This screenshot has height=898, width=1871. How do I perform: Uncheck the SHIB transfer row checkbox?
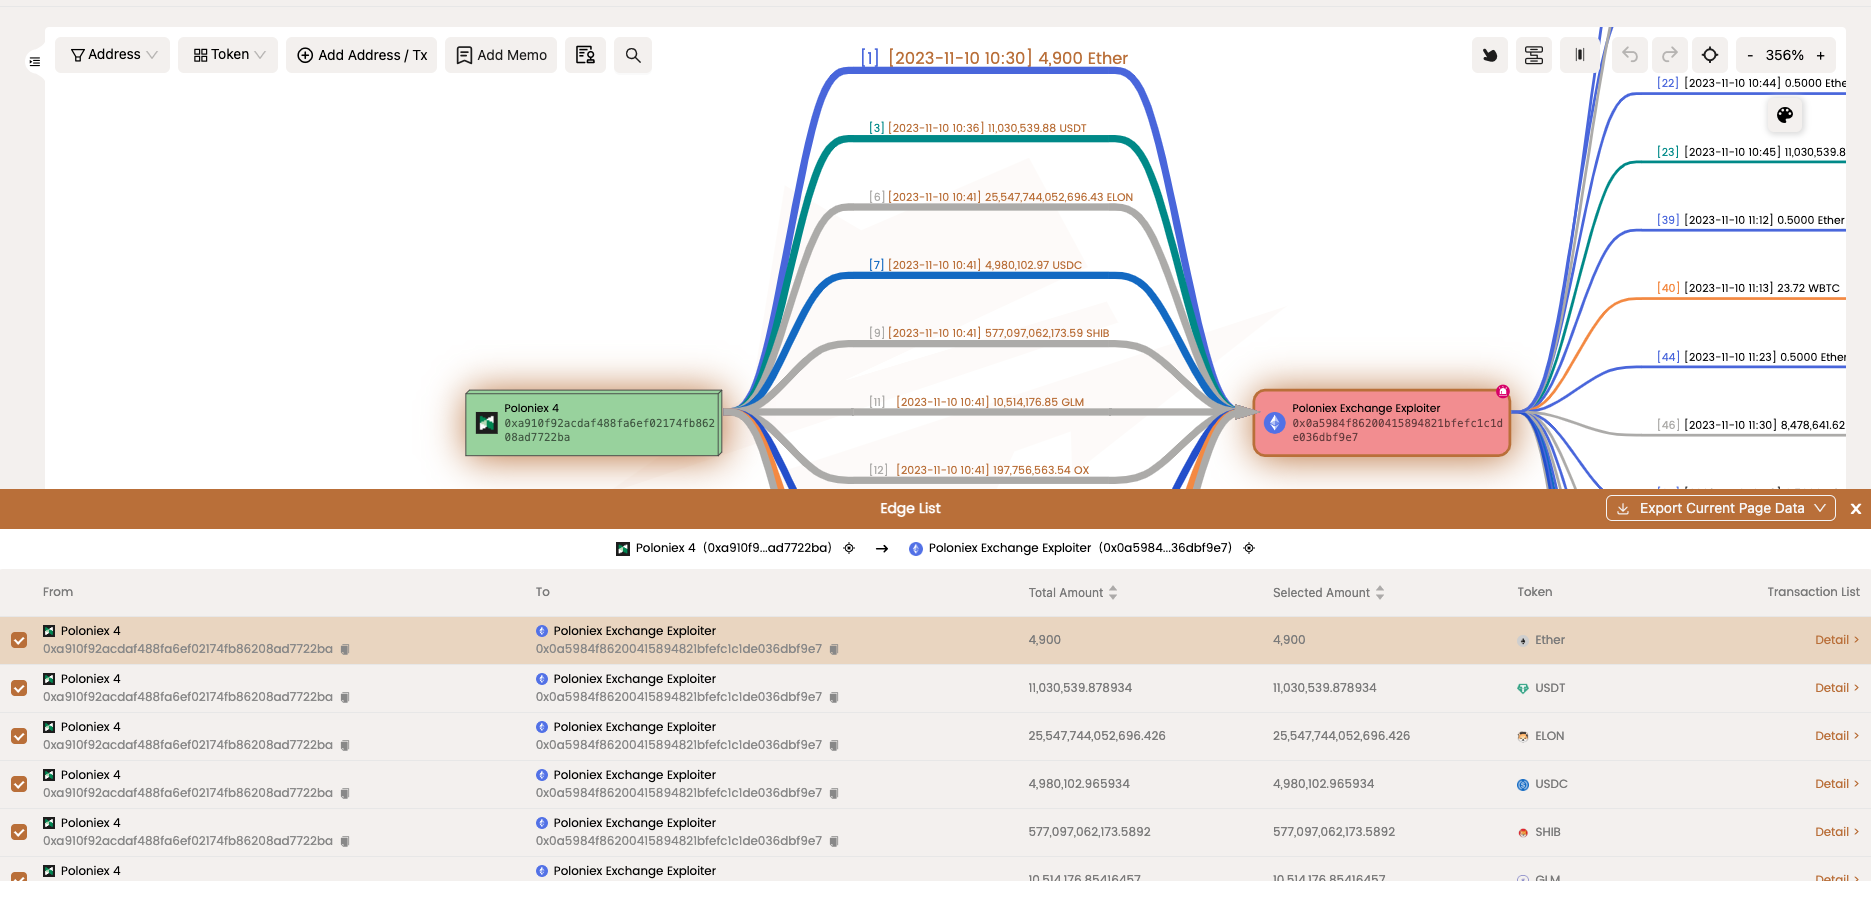[x=19, y=832]
